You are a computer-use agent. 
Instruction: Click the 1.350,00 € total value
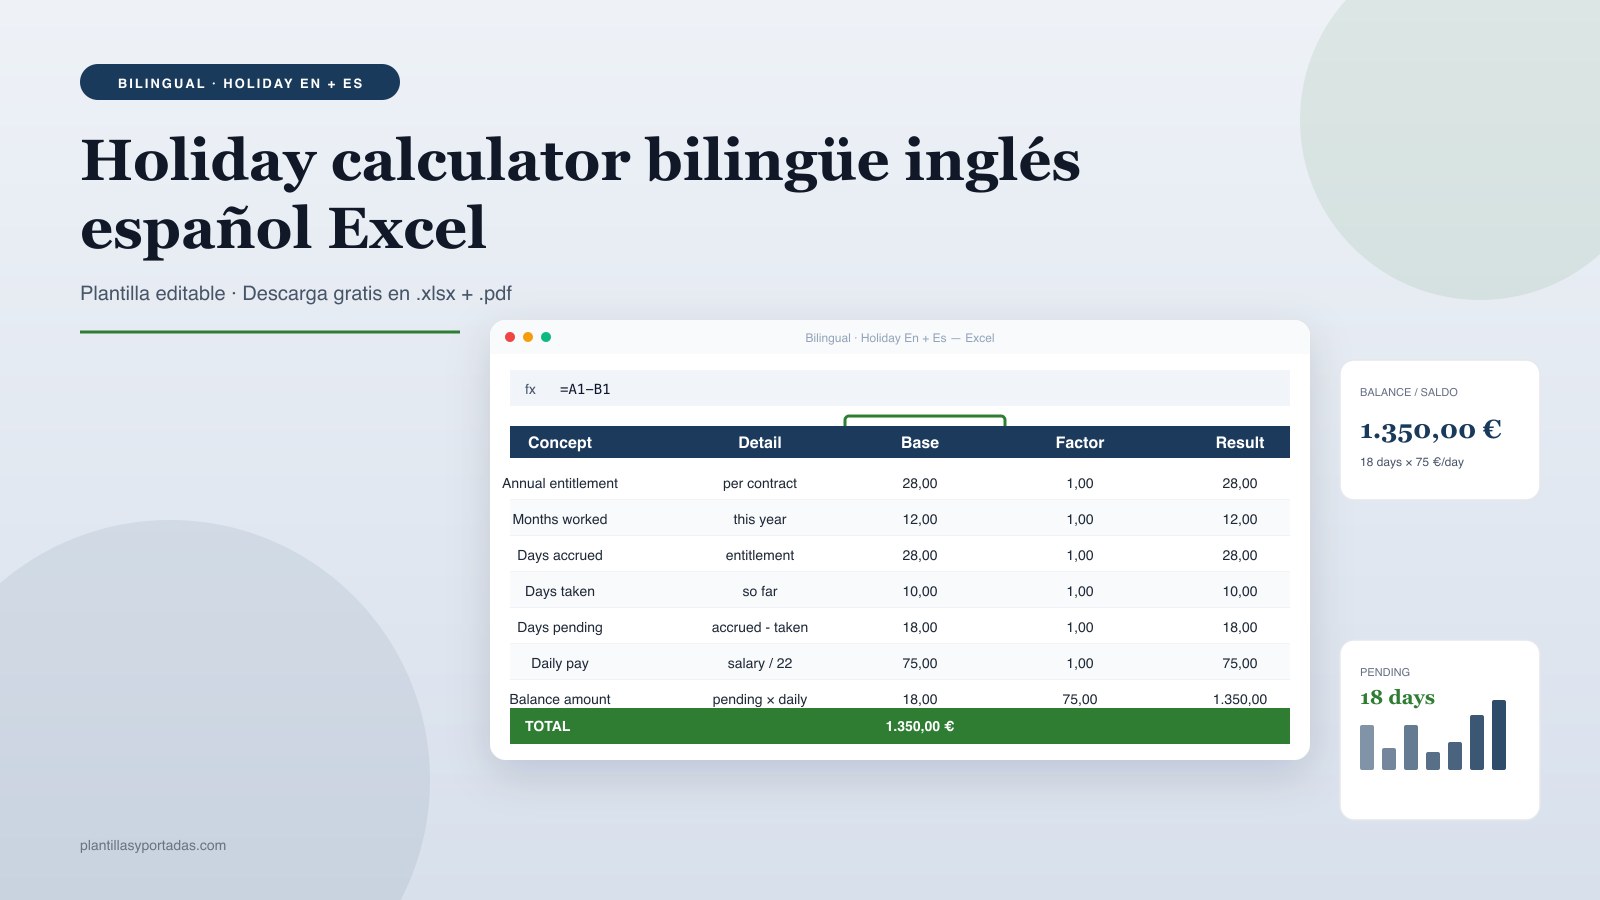coord(920,726)
